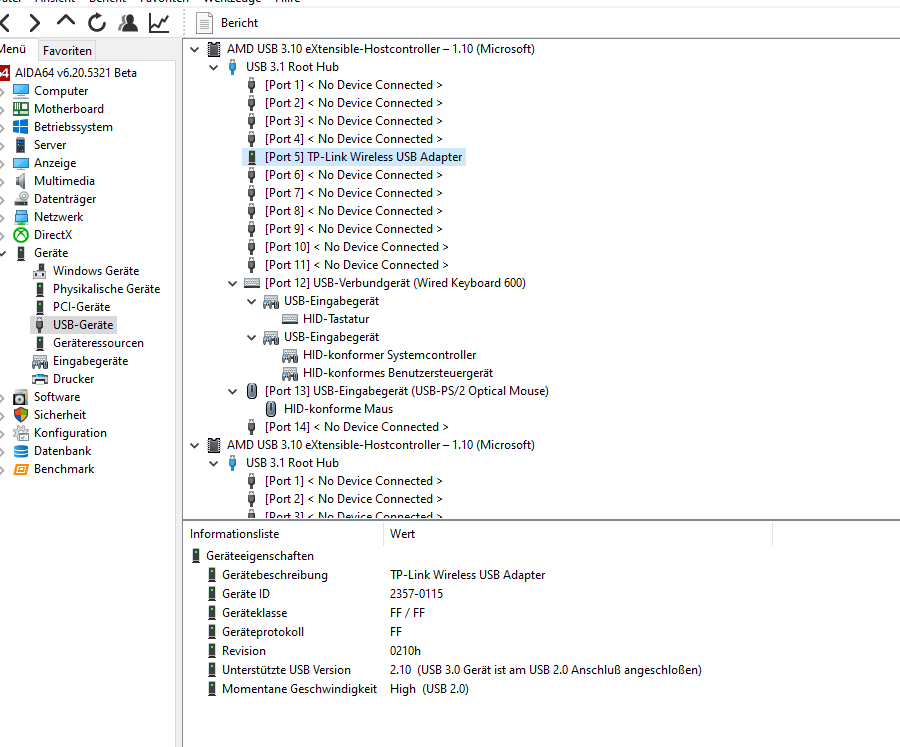Open the Konfiguration category
The width and height of the screenshot is (900, 747).
coord(70,433)
